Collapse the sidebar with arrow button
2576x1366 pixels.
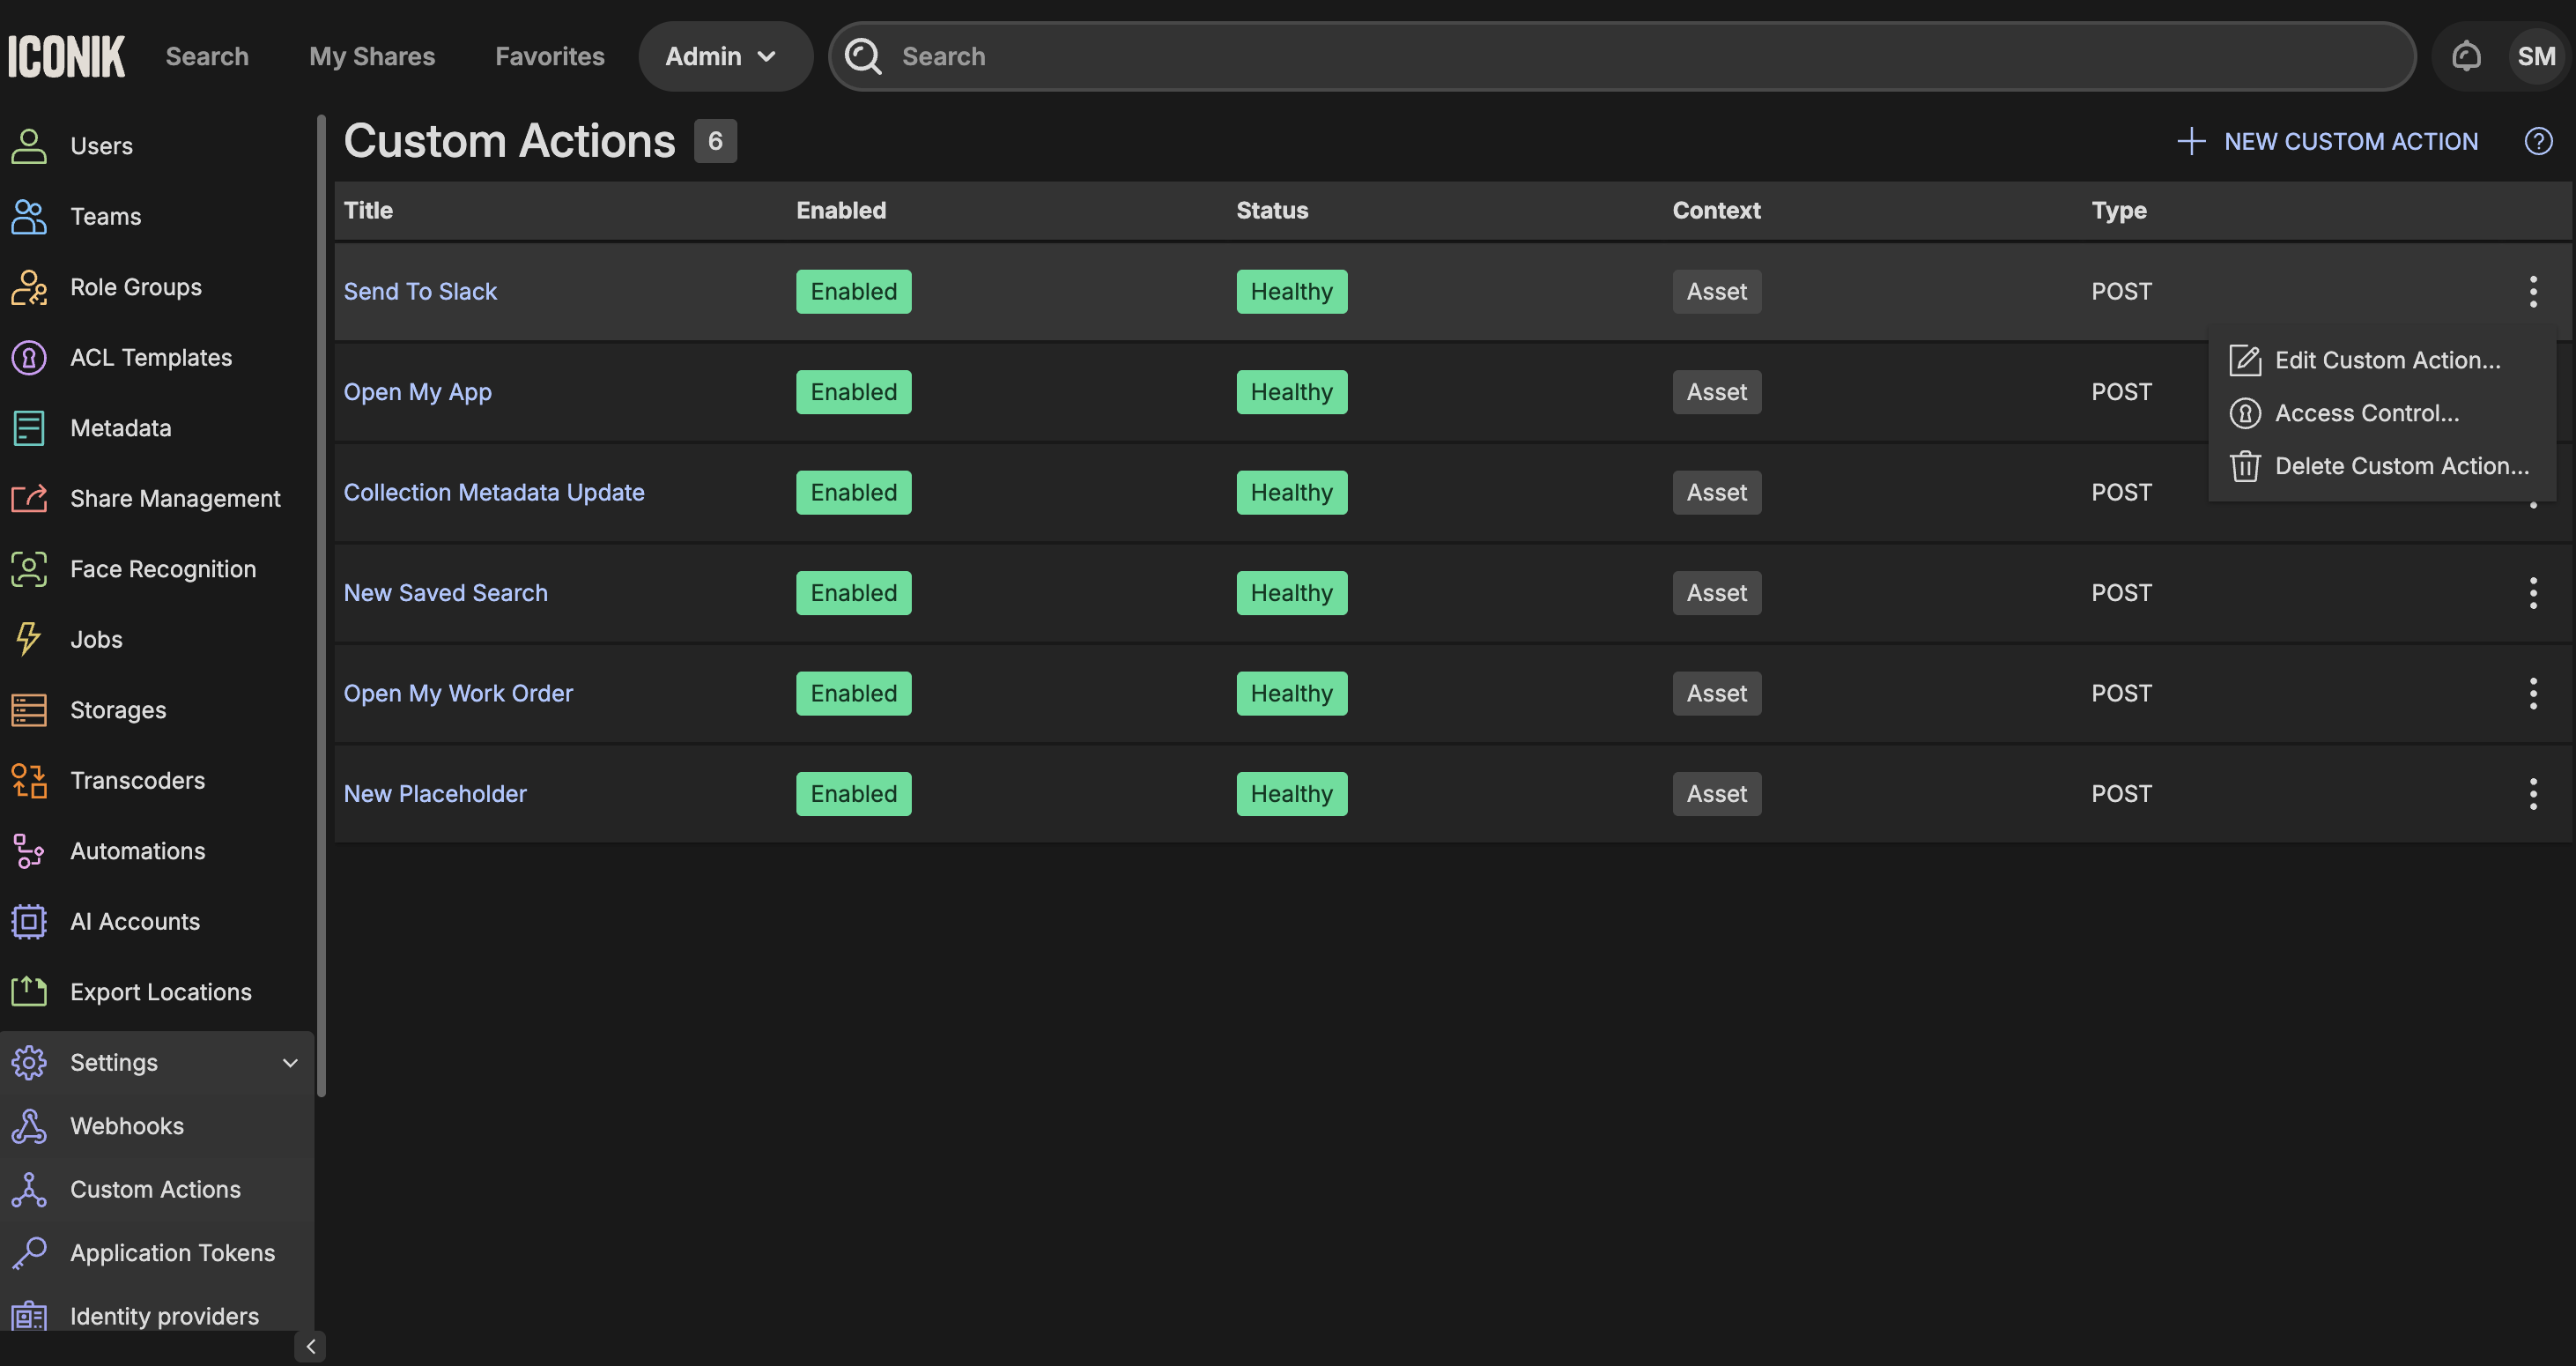click(310, 1346)
